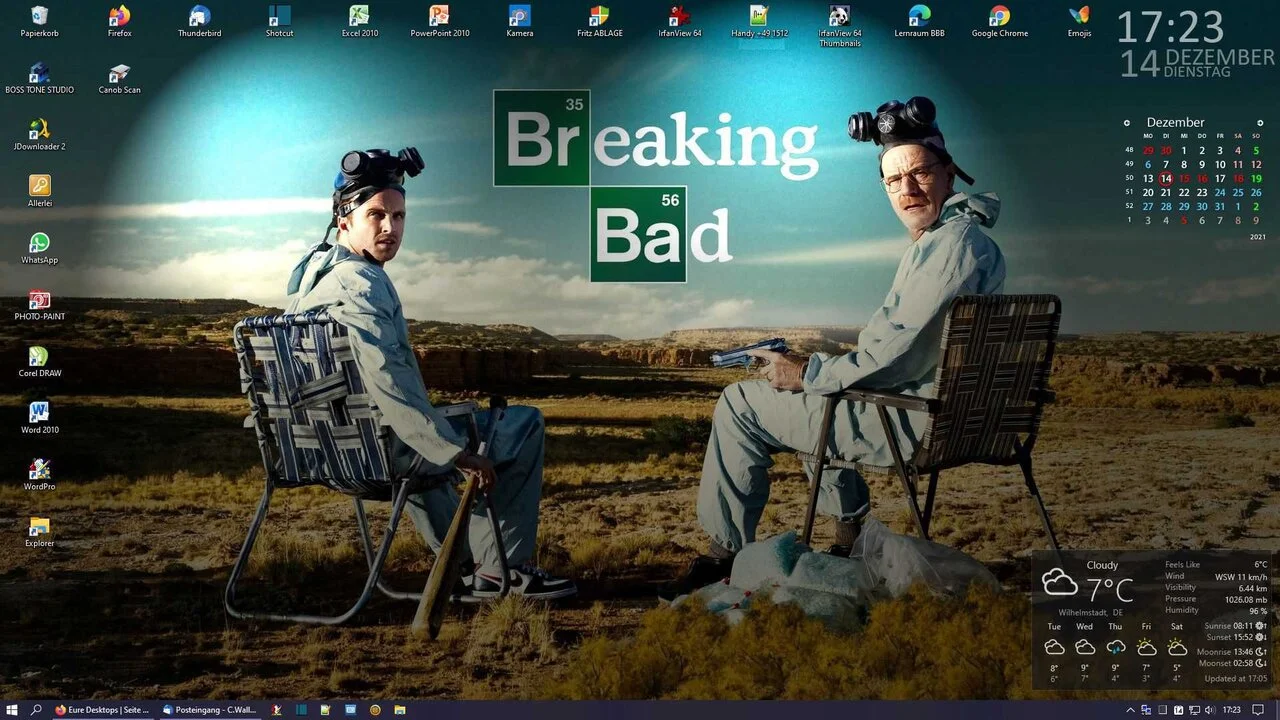Expand the hidden system tray icons
This screenshot has height=720, width=1280.
click(x=1131, y=709)
